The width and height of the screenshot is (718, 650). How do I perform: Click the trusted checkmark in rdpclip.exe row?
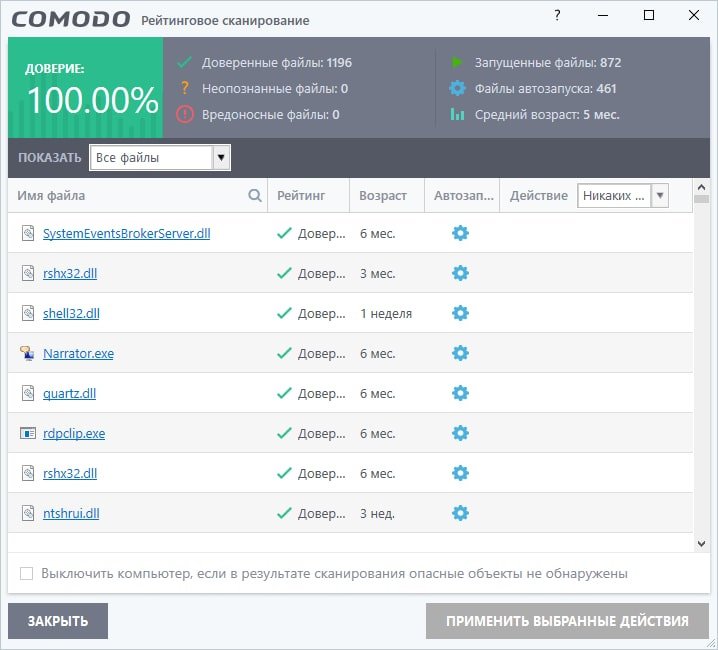coord(284,433)
